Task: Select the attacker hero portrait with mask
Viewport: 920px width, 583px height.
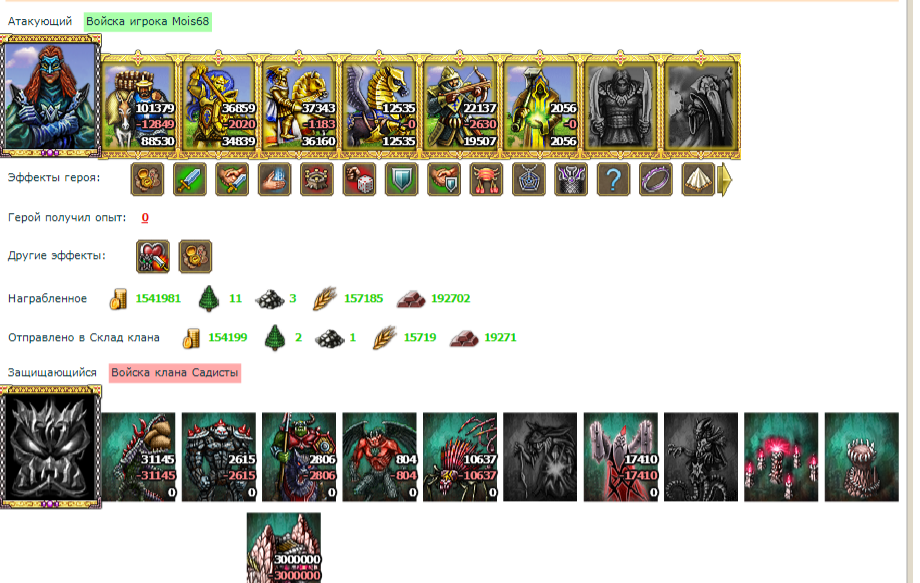Action: (x=50, y=96)
